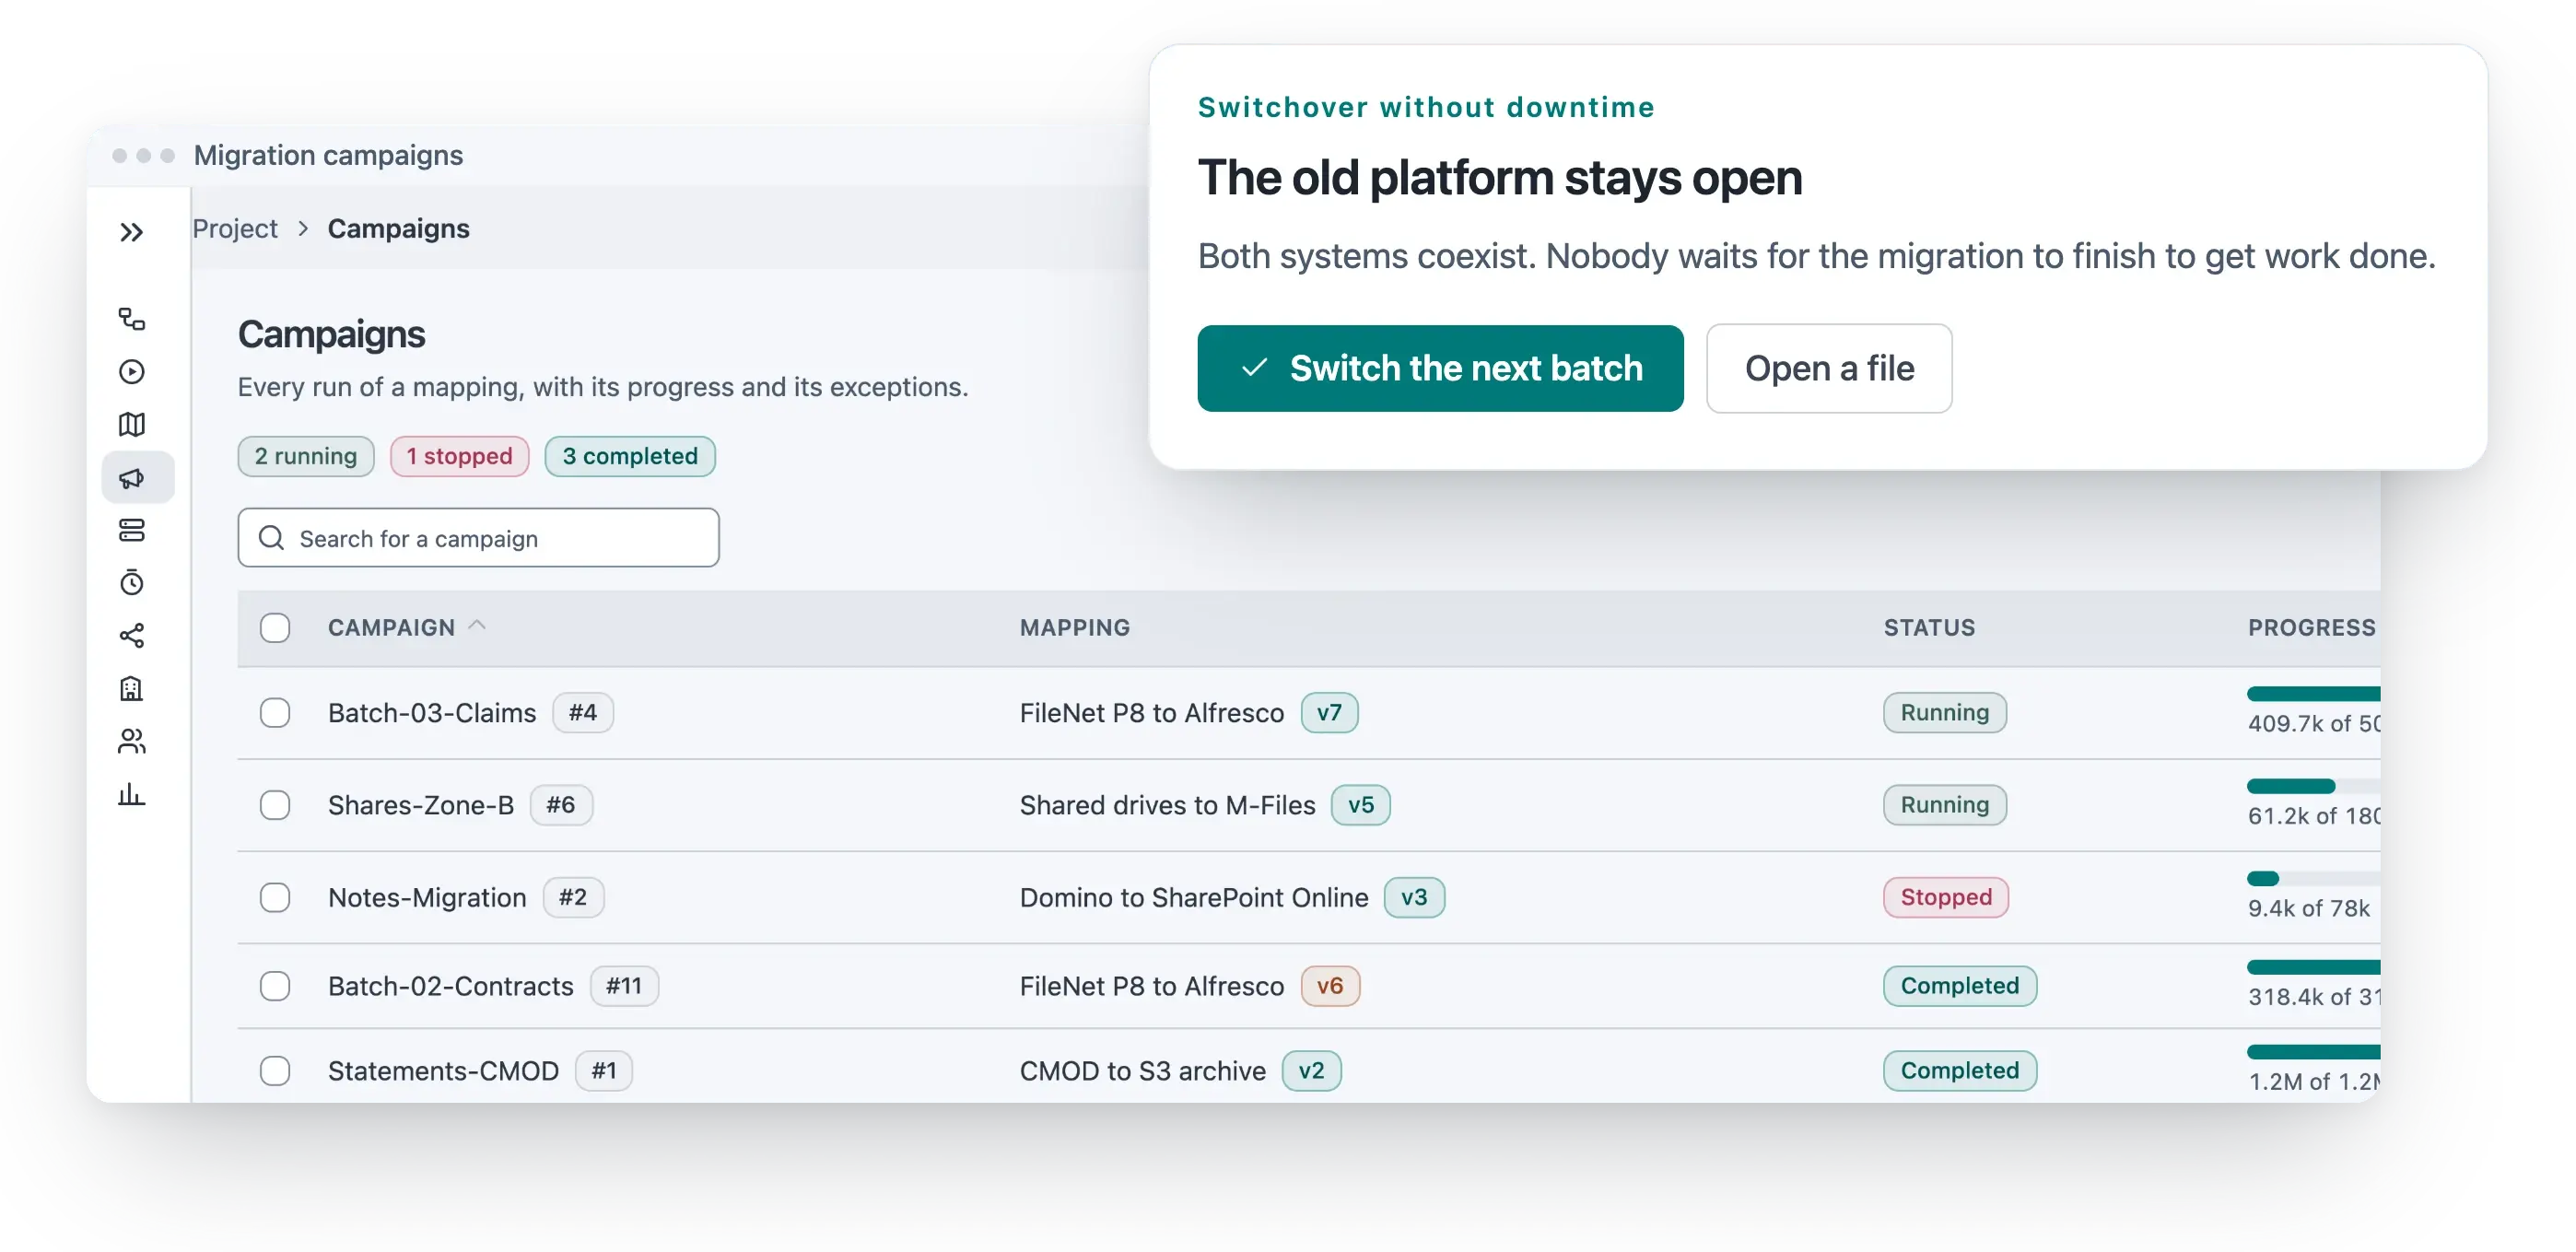Filter by the 3 completed chip
The image size is (2576, 1252).
[x=630, y=456]
